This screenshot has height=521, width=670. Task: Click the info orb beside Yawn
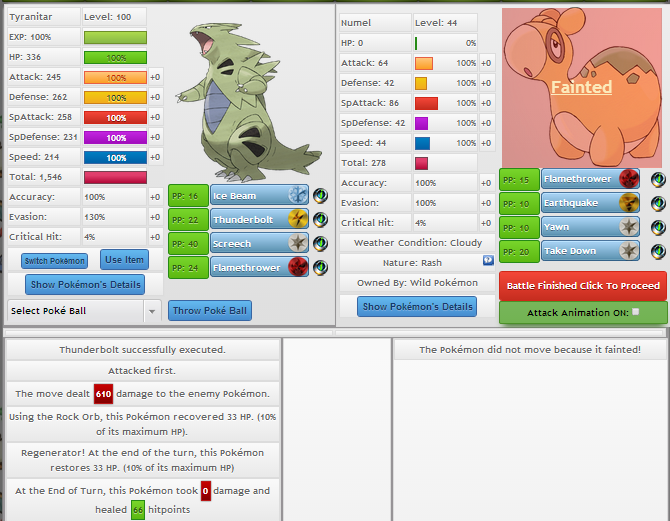click(x=658, y=227)
